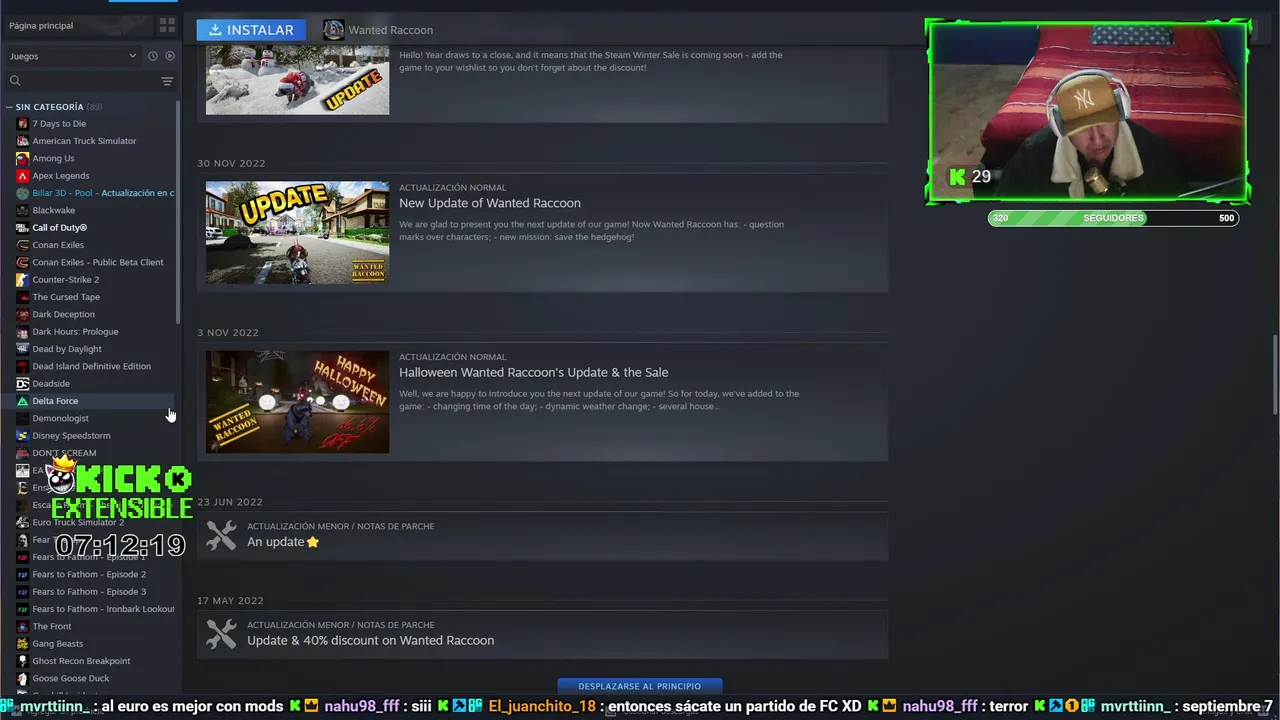Click the Wanted Raccoon title in header
This screenshot has height=720, width=1280.
(x=390, y=30)
